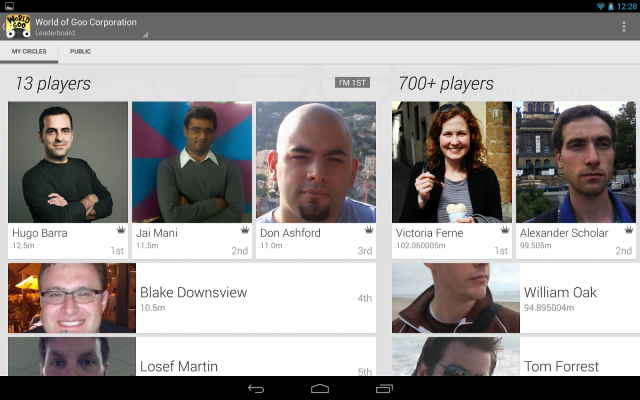
Task: Switch to the Public tab
Action: [x=80, y=51]
